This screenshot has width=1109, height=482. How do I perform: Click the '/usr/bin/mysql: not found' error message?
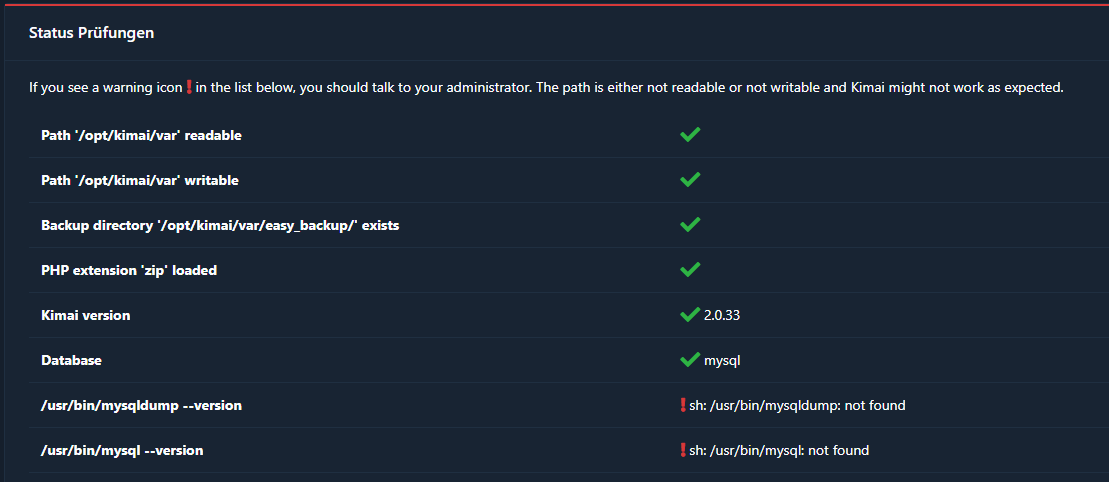pos(779,450)
